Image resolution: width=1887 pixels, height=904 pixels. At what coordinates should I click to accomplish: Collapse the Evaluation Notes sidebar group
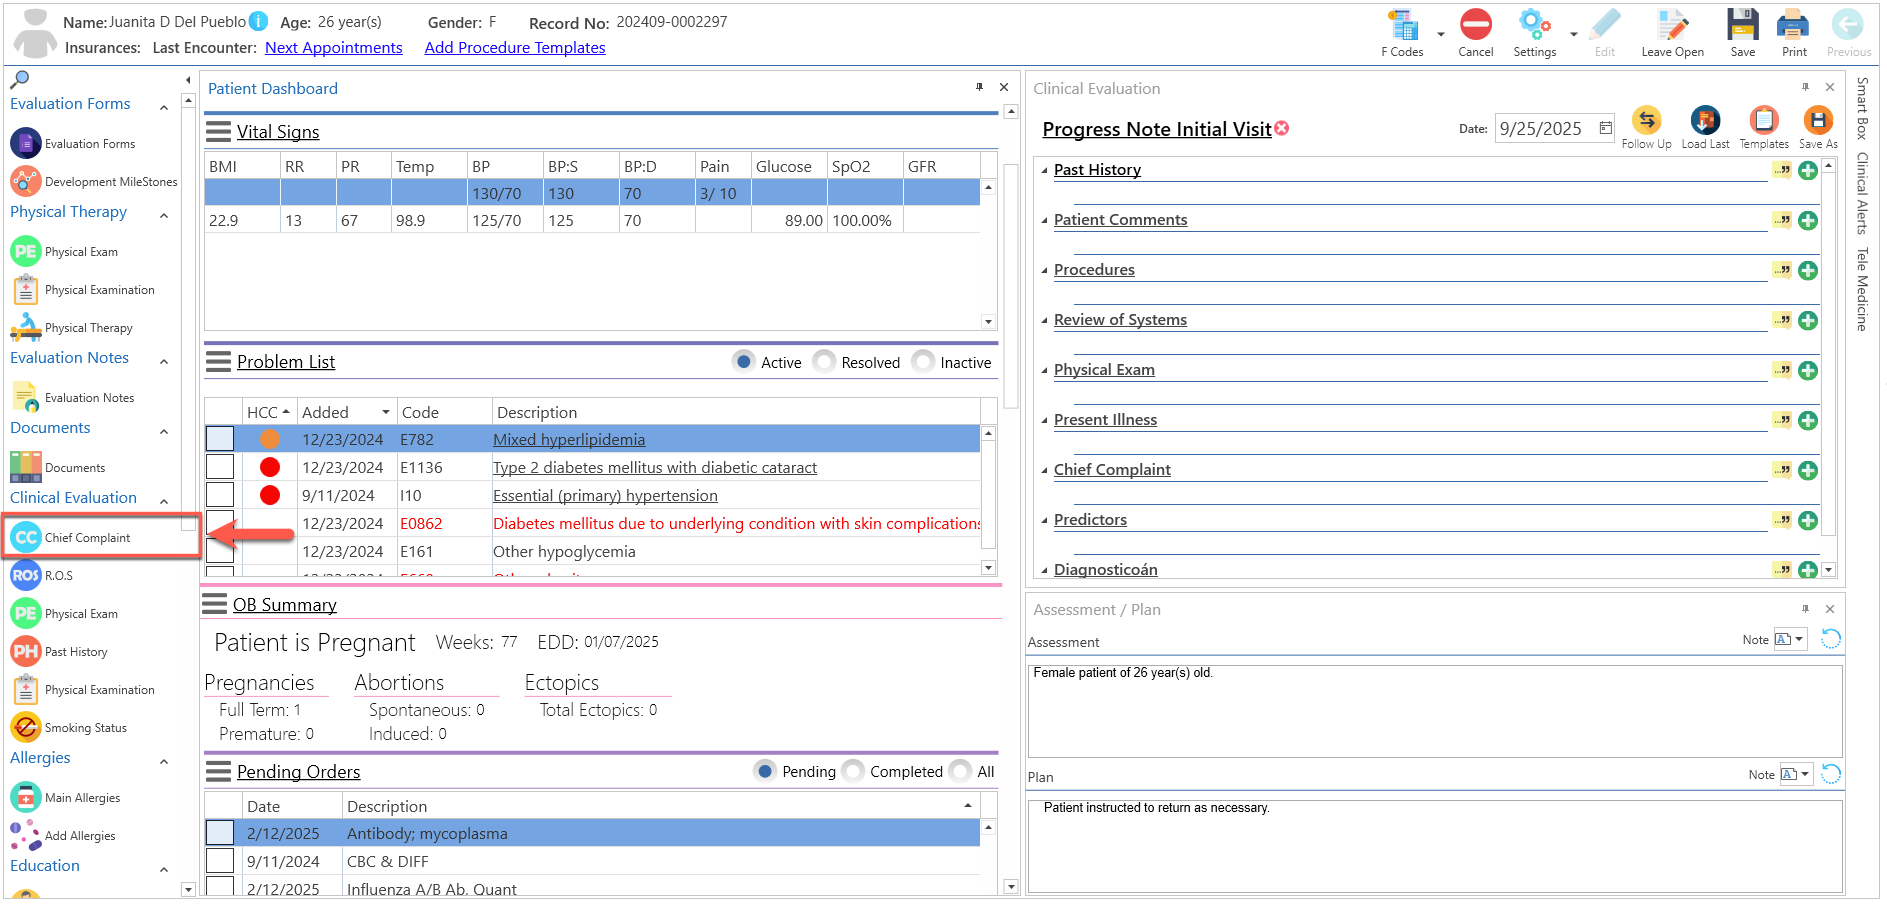click(164, 361)
